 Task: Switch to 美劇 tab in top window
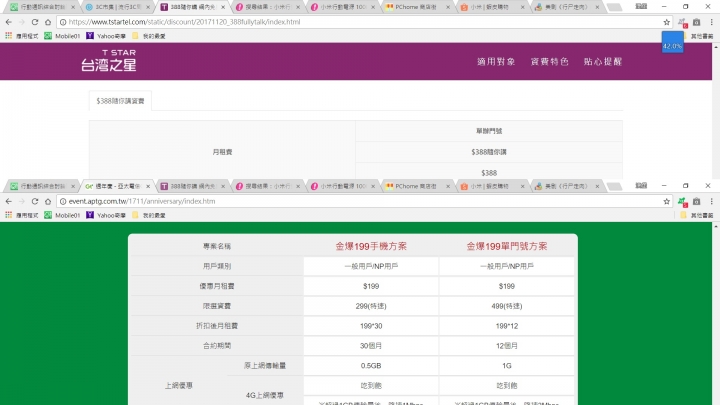[x=566, y=7]
